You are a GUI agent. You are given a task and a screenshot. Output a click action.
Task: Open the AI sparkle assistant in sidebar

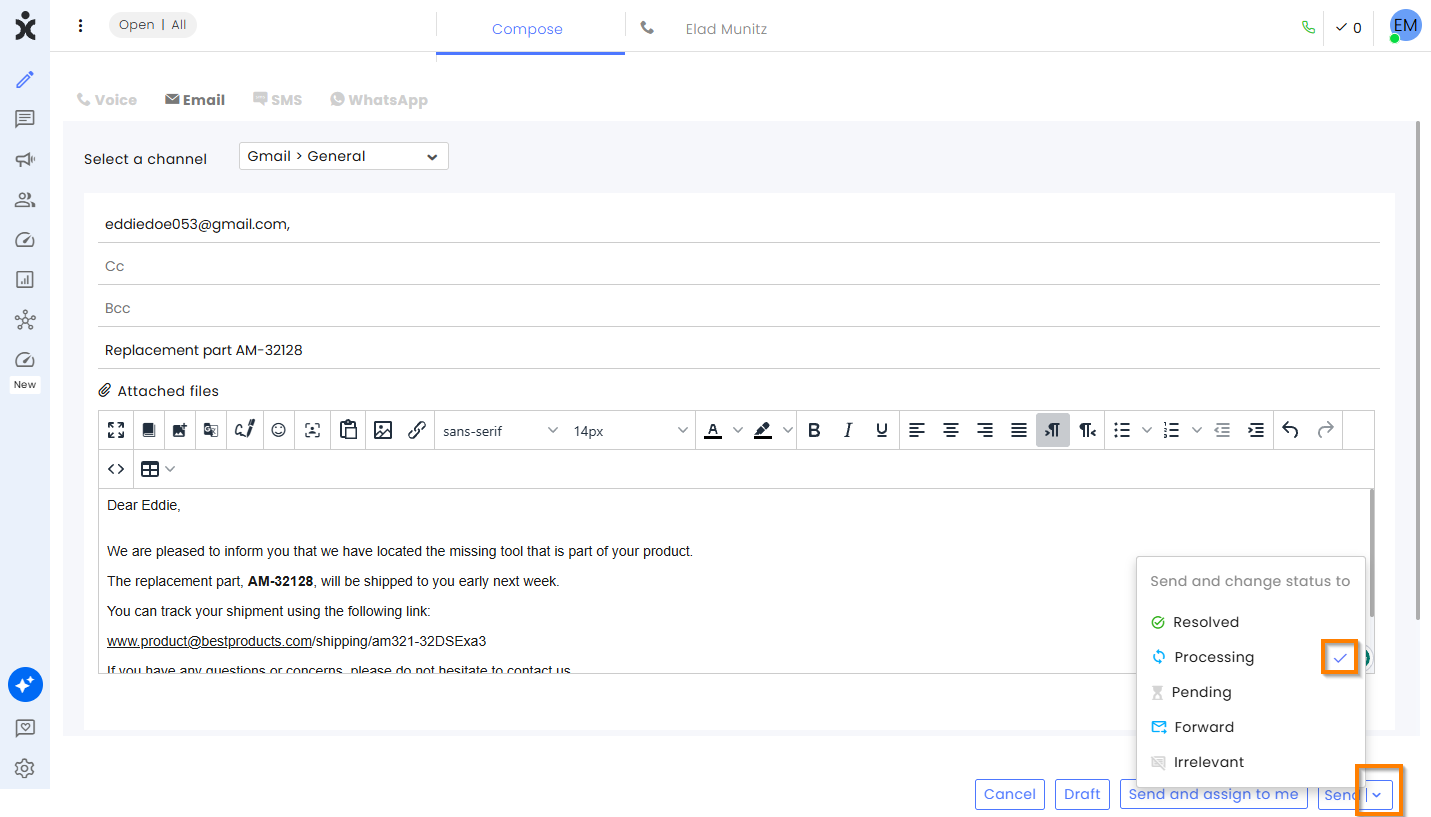(x=25, y=685)
